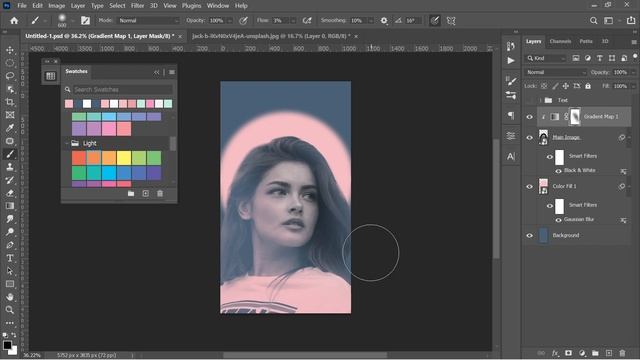This screenshot has width=640, height=360.
Task: Open brush preset picker dropdown
Action: 73,20
